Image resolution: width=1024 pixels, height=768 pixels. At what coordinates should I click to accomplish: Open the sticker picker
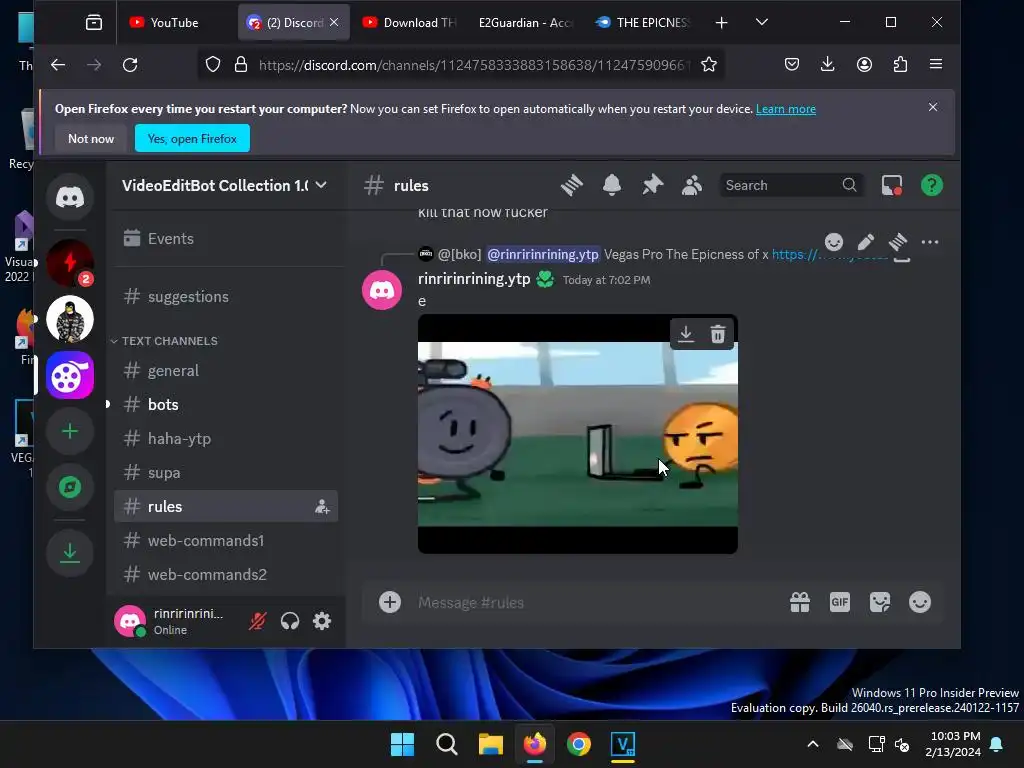pos(880,602)
